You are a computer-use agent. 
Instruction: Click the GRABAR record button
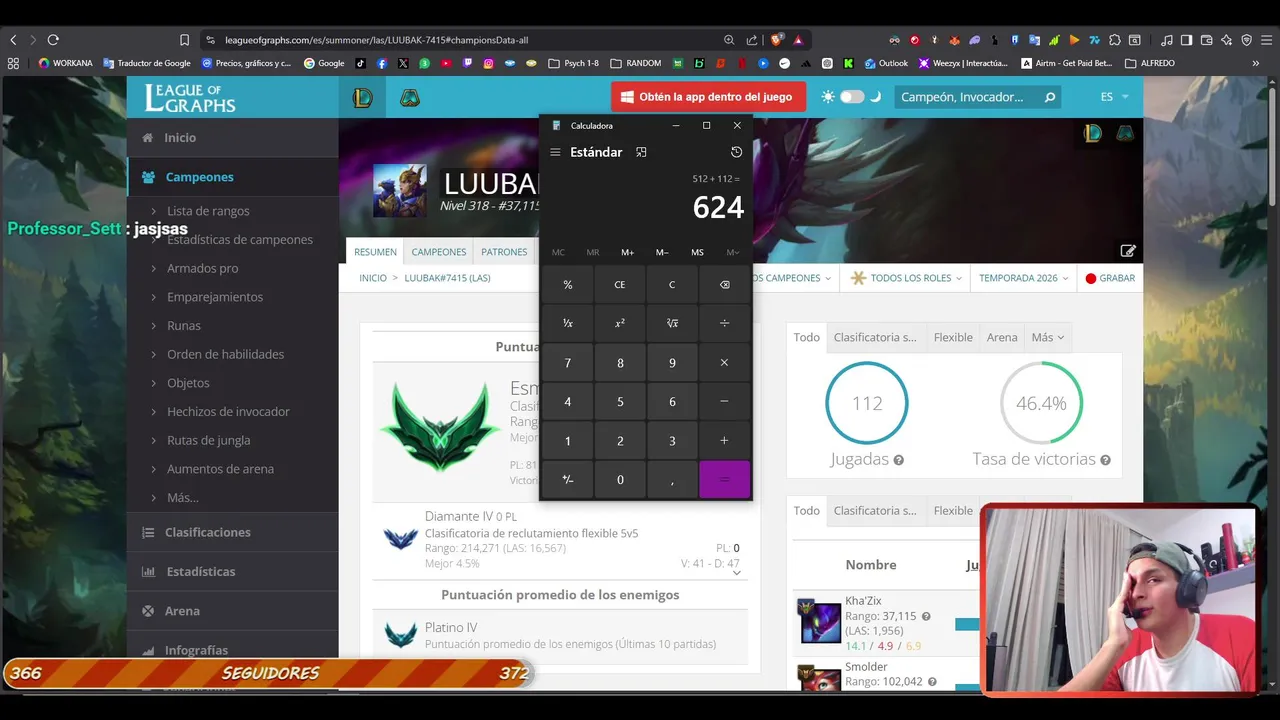tap(1110, 278)
